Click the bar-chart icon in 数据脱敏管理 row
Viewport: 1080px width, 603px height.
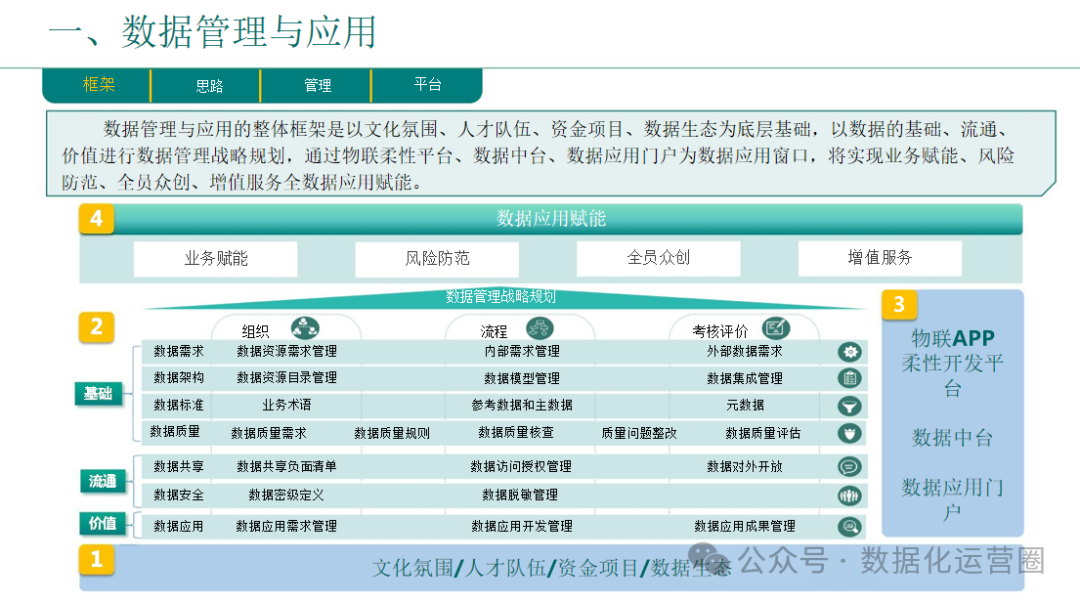pos(850,495)
